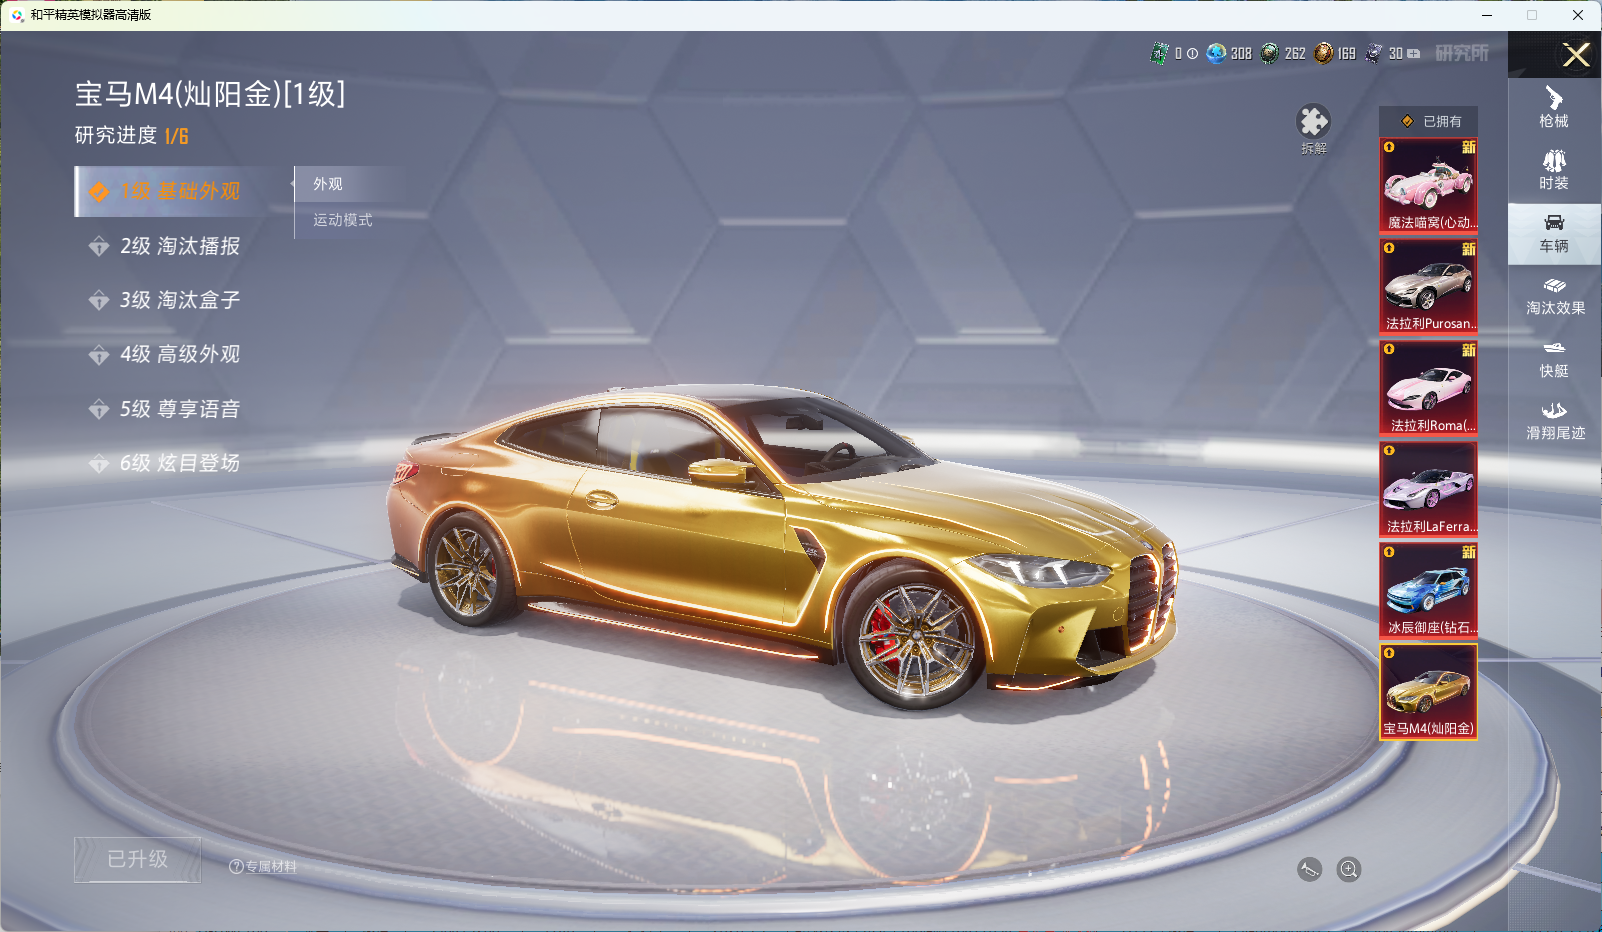The height and width of the screenshot is (932, 1602).
Task: Click the magnifier zoom-in icon
Action: (x=1349, y=869)
